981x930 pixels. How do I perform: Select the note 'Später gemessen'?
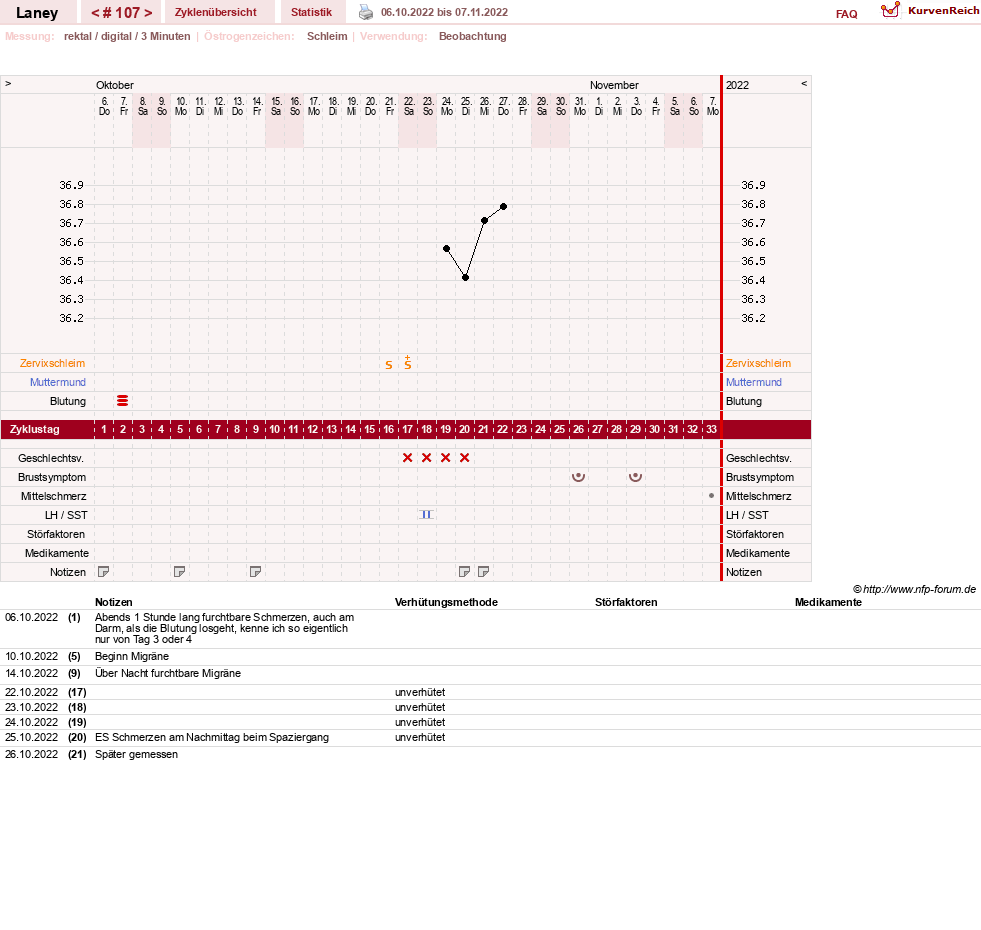(136, 754)
